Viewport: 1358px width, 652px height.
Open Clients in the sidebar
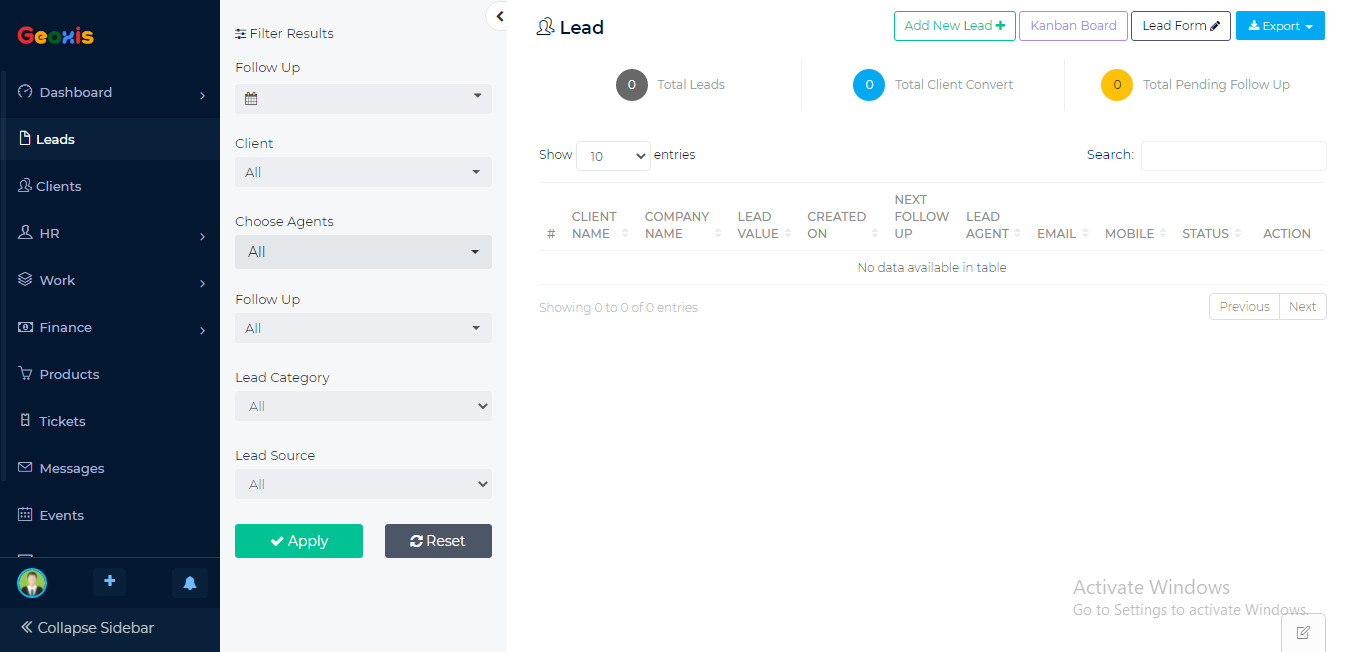point(60,187)
